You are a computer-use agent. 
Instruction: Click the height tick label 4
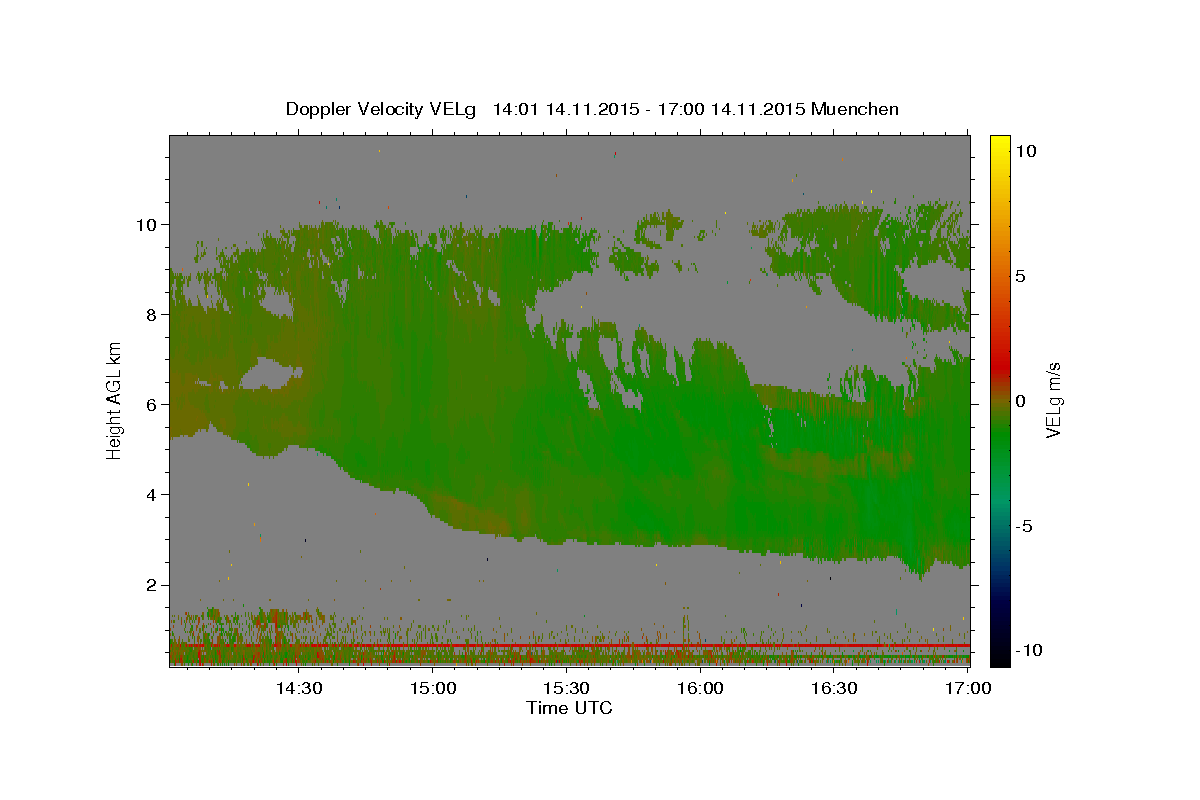(x=153, y=494)
